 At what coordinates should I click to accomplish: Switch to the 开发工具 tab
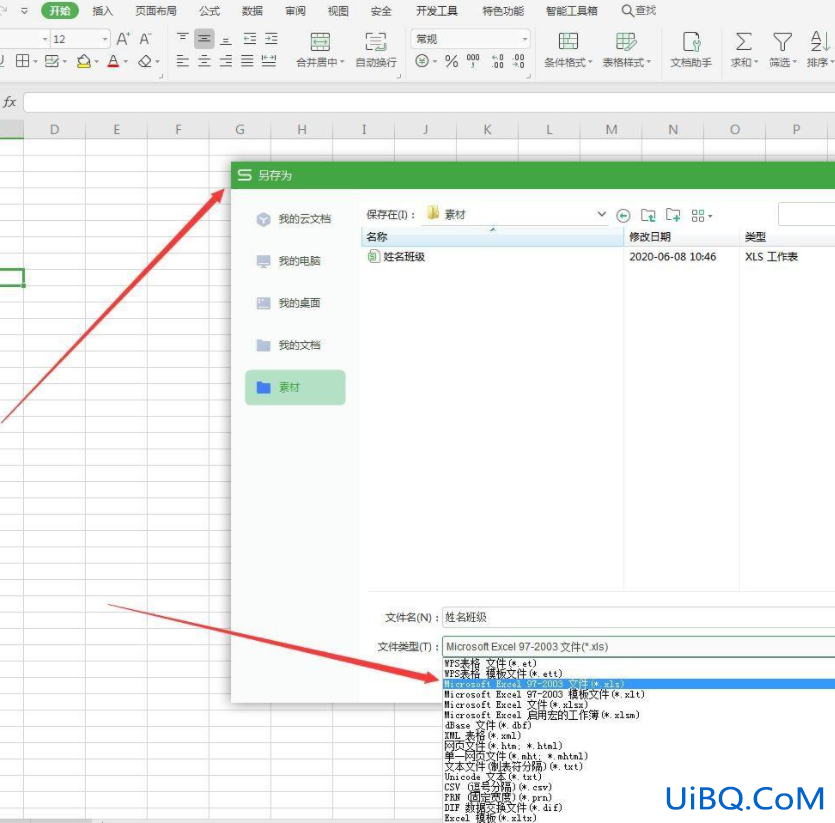pyautogui.click(x=437, y=11)
